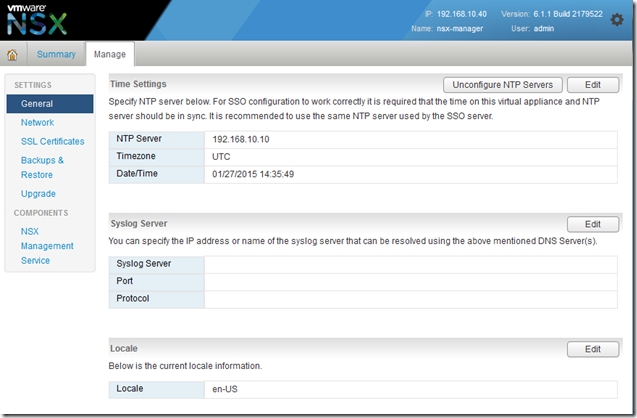Select version text 6.1.1 Build 2179522
This screenshot has width=637, height=418.
568,14
